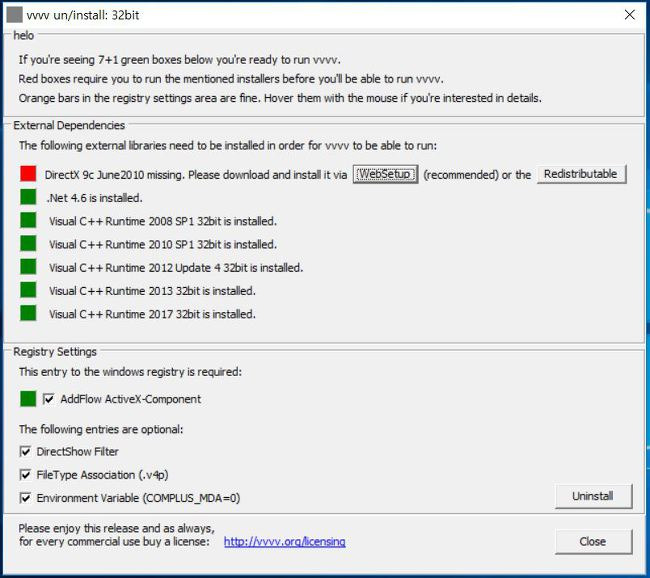Image resolution: width=650 pixels, height=578 pixels.
Task: Click the '.Net 4.6 is installed.' text
Action: pos(95,198)
